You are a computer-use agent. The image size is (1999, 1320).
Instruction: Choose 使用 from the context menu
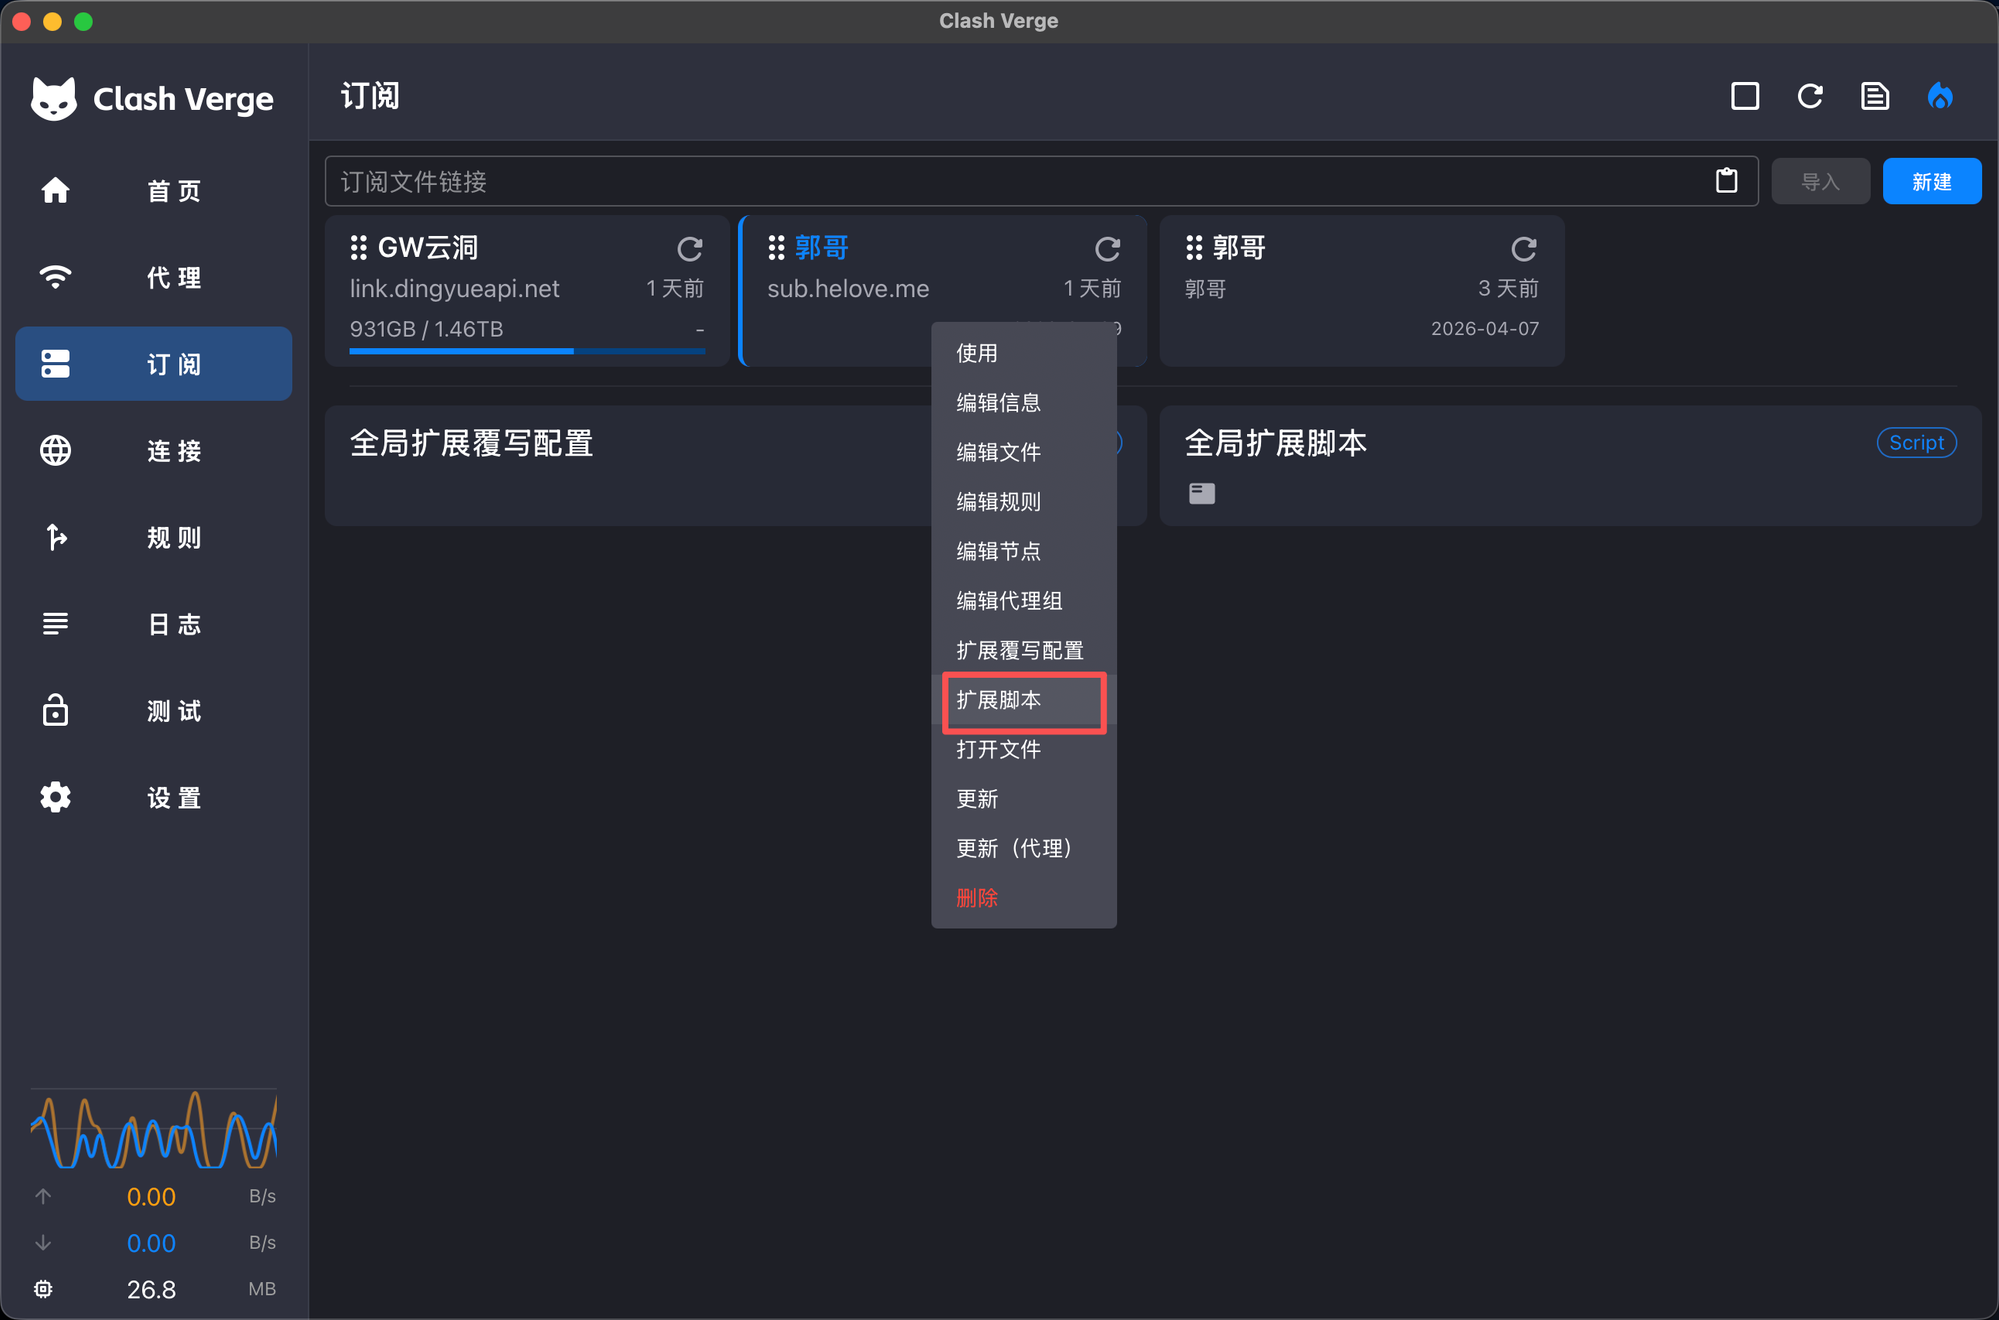1024,353
